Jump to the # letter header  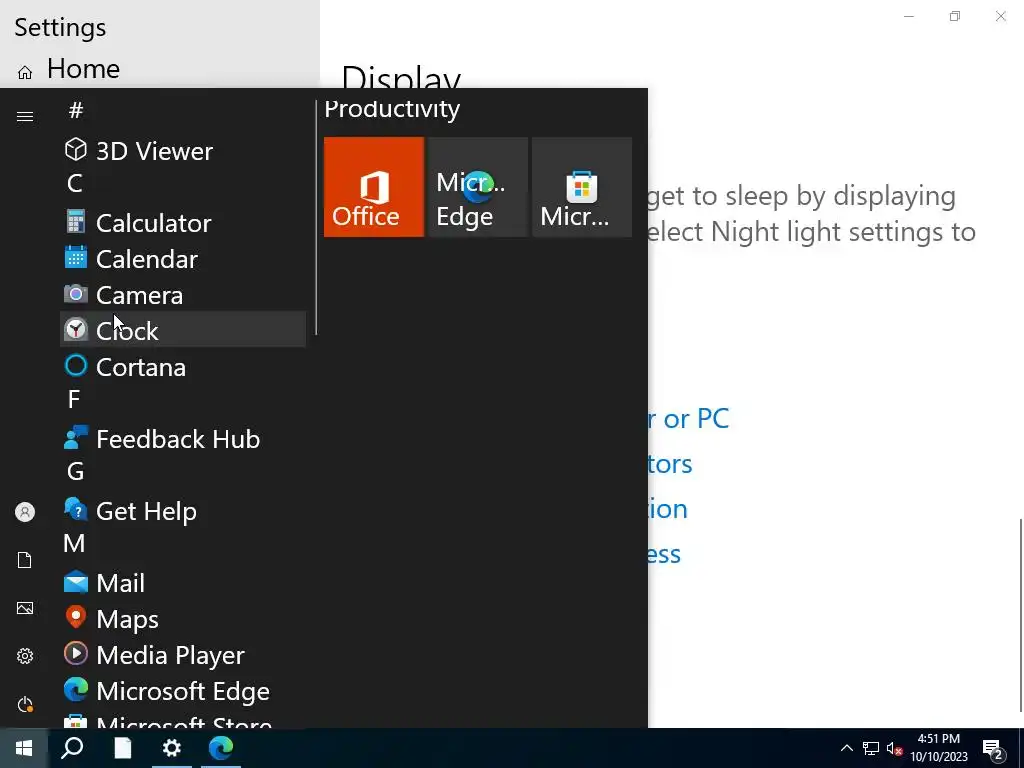pos(76,110)
